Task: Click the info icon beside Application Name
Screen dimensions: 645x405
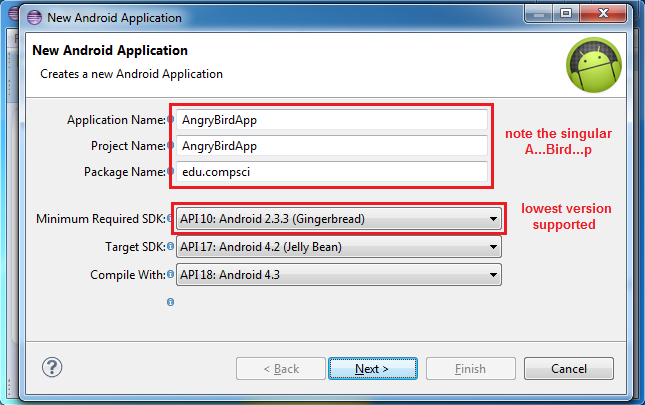Action: point(171,120)
